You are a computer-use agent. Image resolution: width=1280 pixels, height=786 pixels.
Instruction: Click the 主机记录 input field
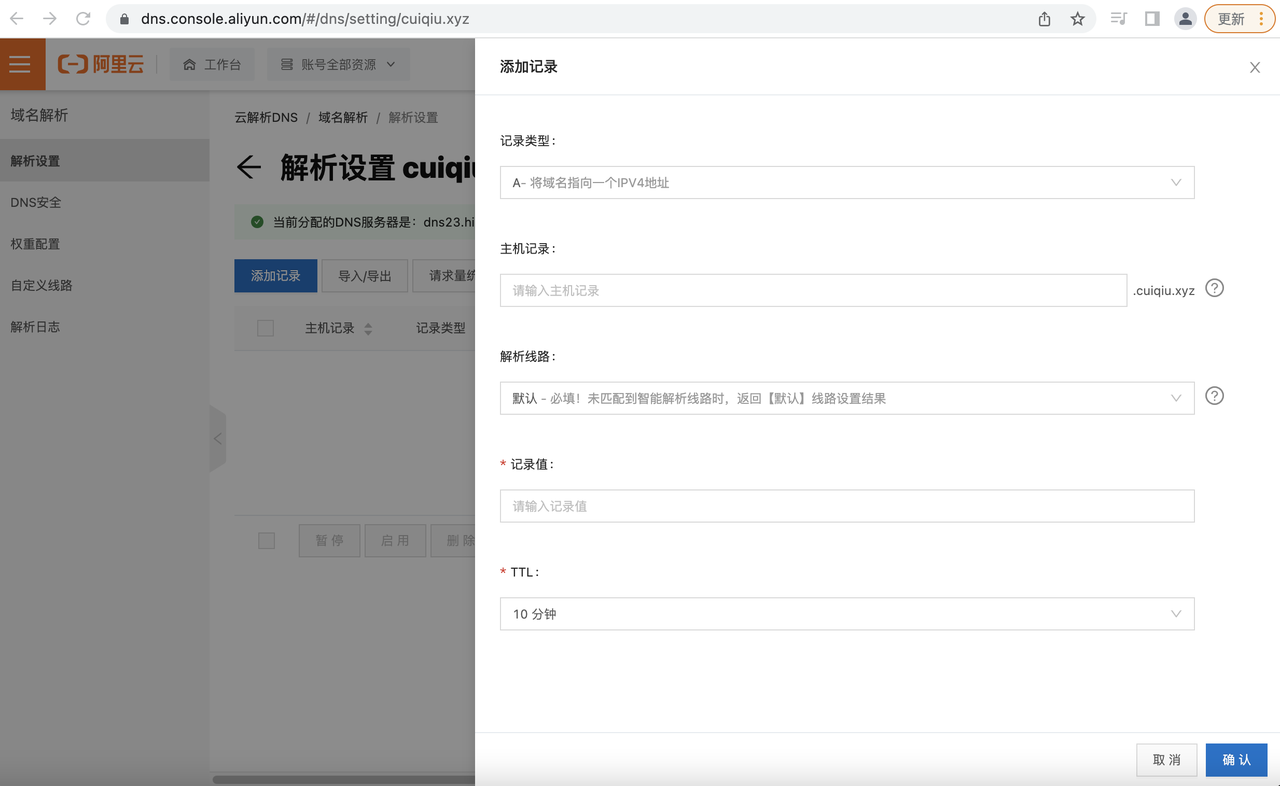pos(814,290)
